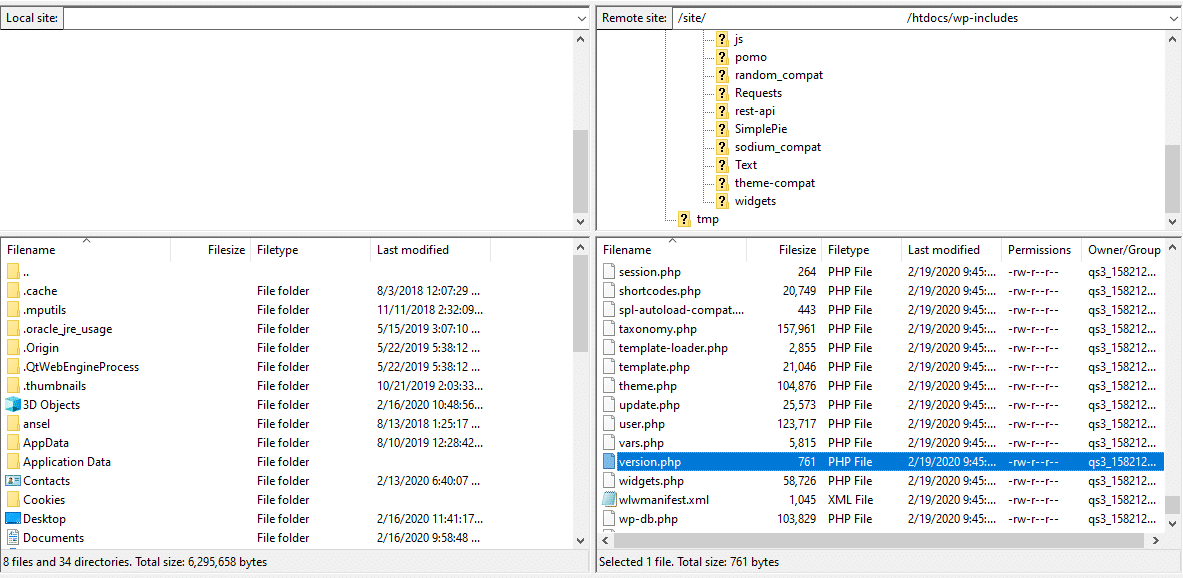The image size is (1183, 578).
Task: Click the question-mark icon beside SimplePie
Action: tap(721, 129)
